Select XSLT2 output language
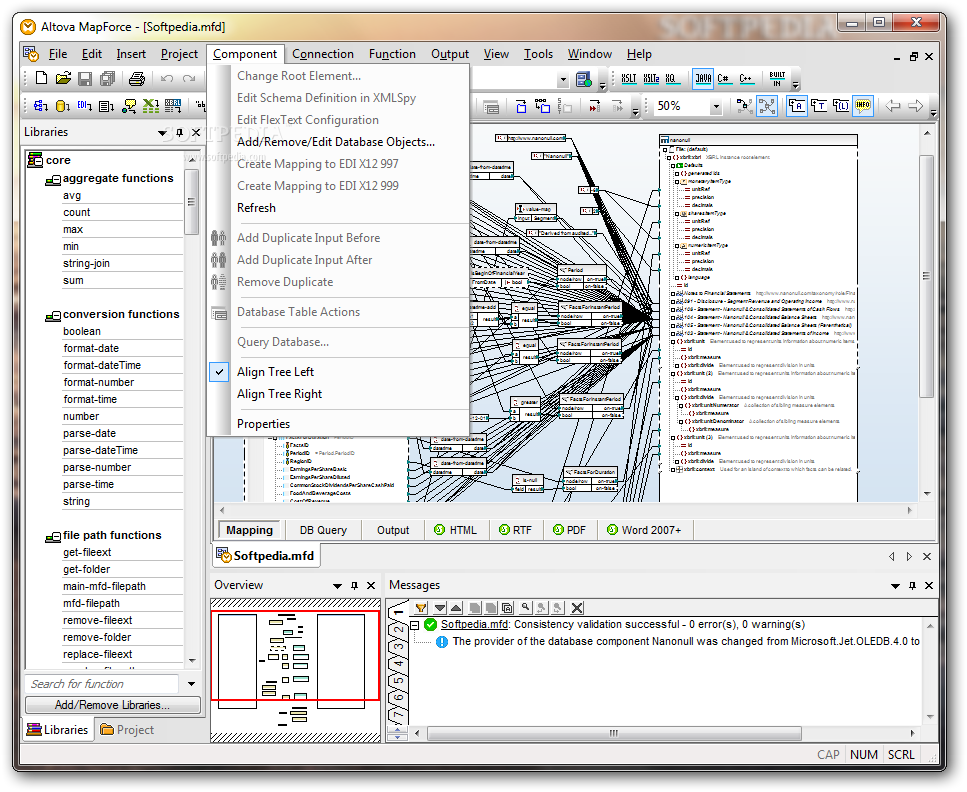Image resolution: width=967 pixels, height=792 pixels. 651,78
